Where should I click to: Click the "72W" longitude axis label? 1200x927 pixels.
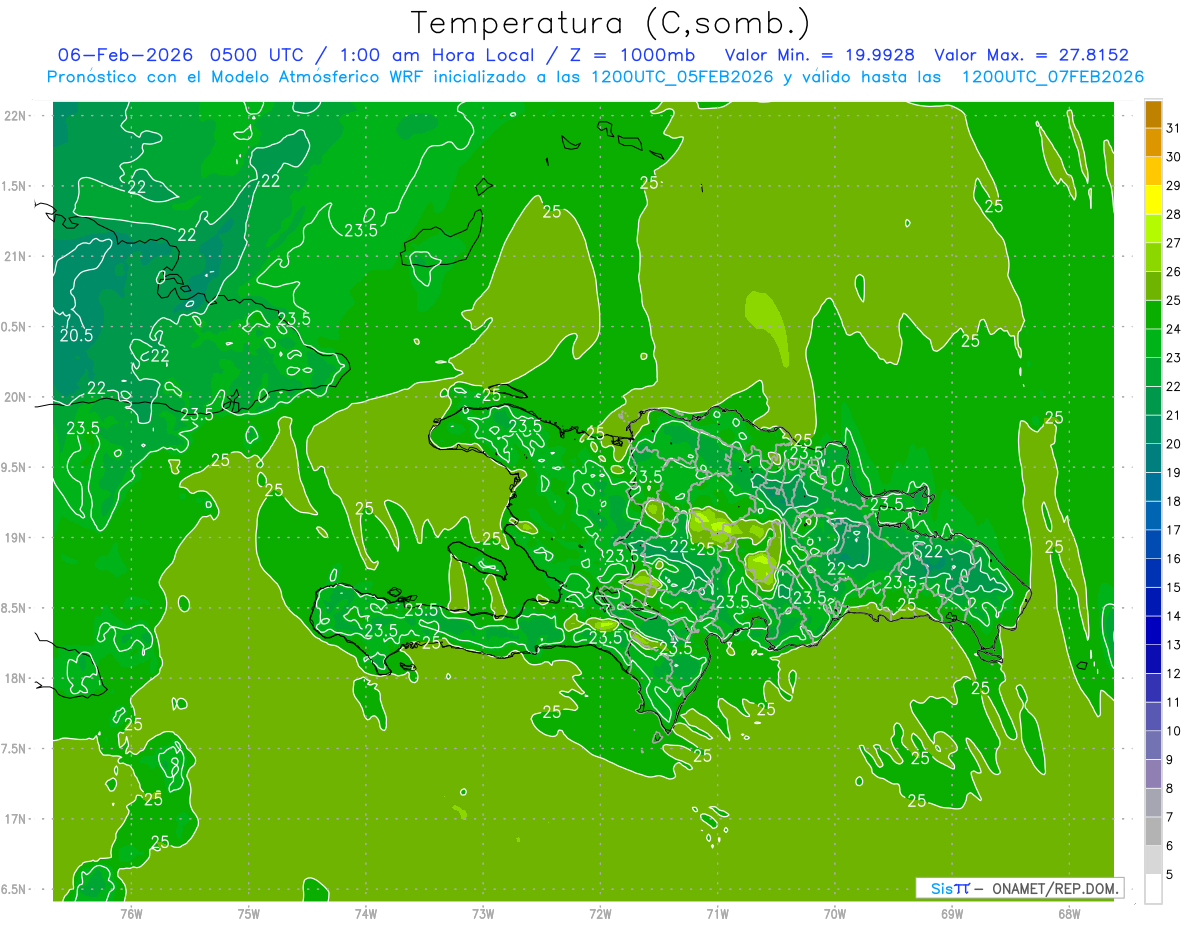(x=600, y=913)
